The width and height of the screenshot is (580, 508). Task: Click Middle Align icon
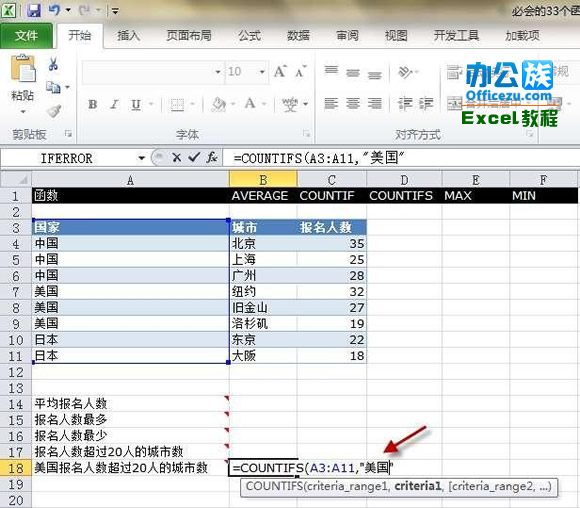coord(353,73)
